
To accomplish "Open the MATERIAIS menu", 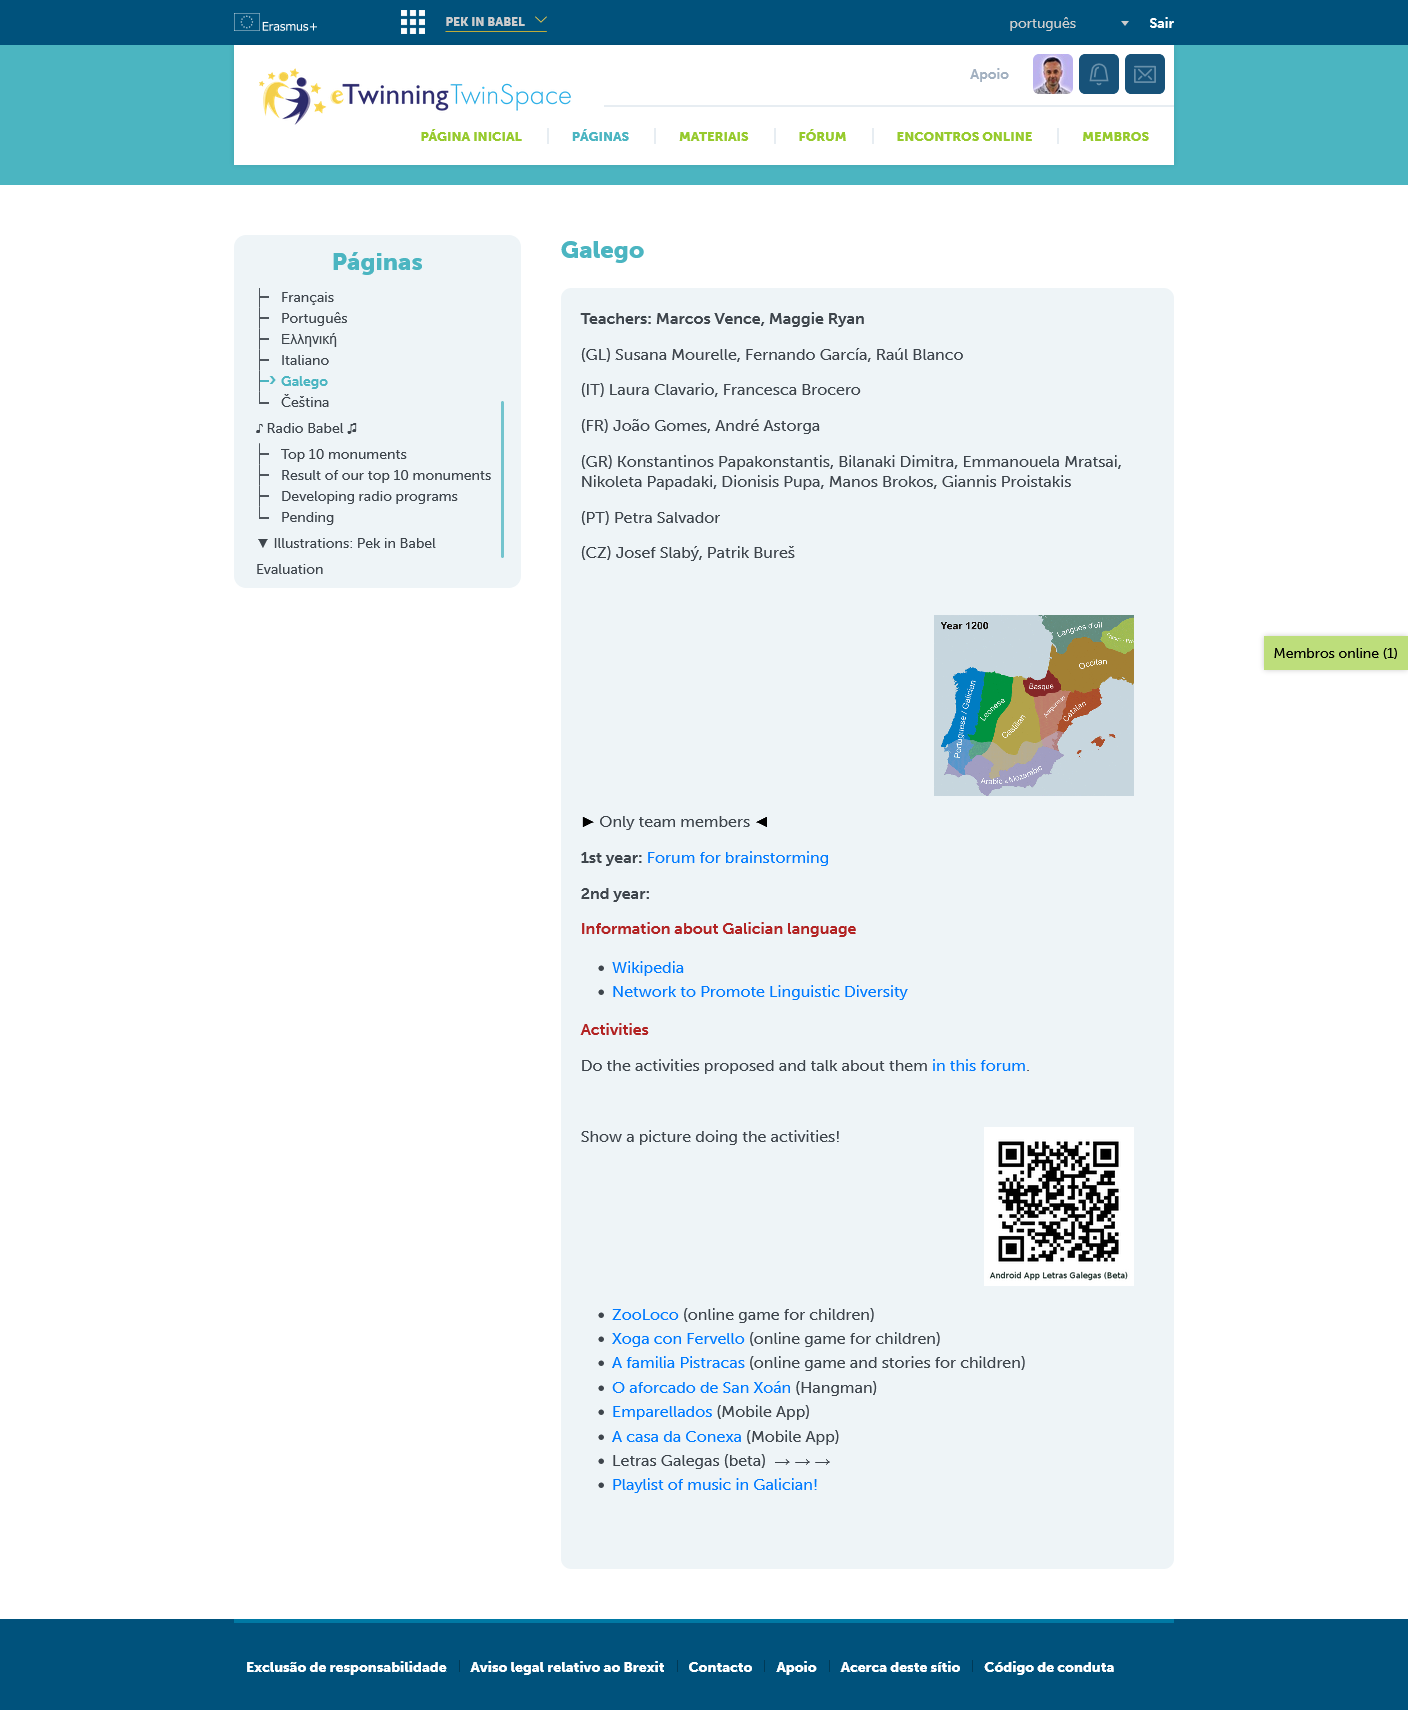I will point(713,136).
